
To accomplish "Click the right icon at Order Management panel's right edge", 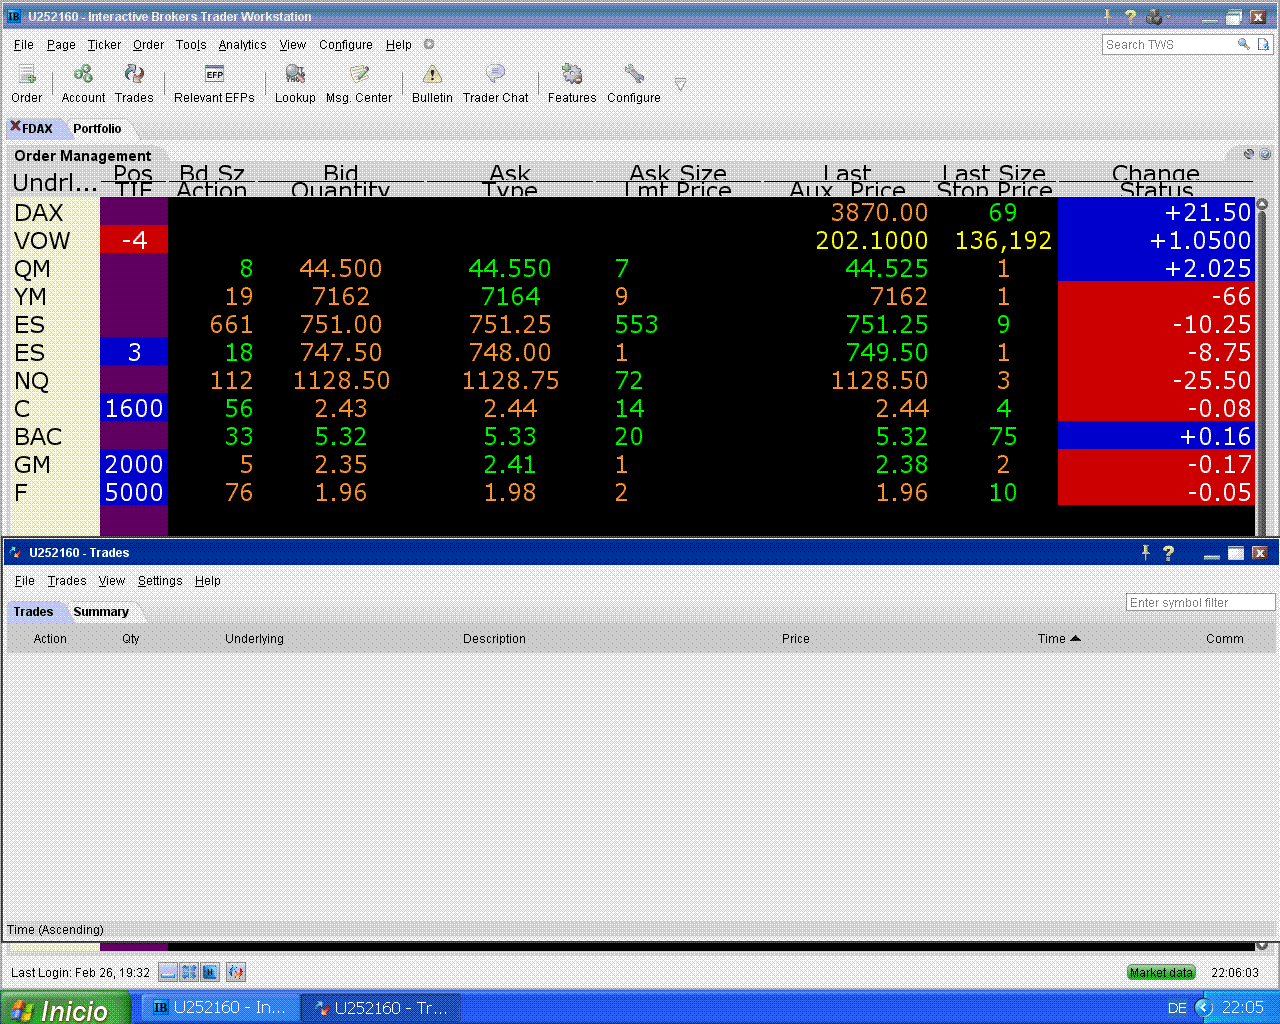I will [1265, 154].
